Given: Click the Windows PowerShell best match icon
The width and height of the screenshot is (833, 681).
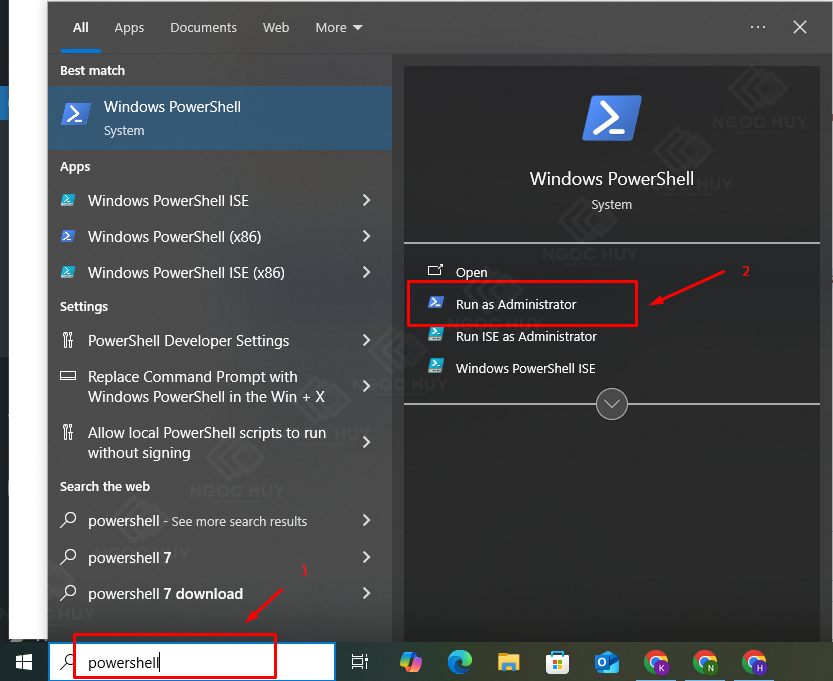Looking at the screenshot, I should [x=76, y=114].
